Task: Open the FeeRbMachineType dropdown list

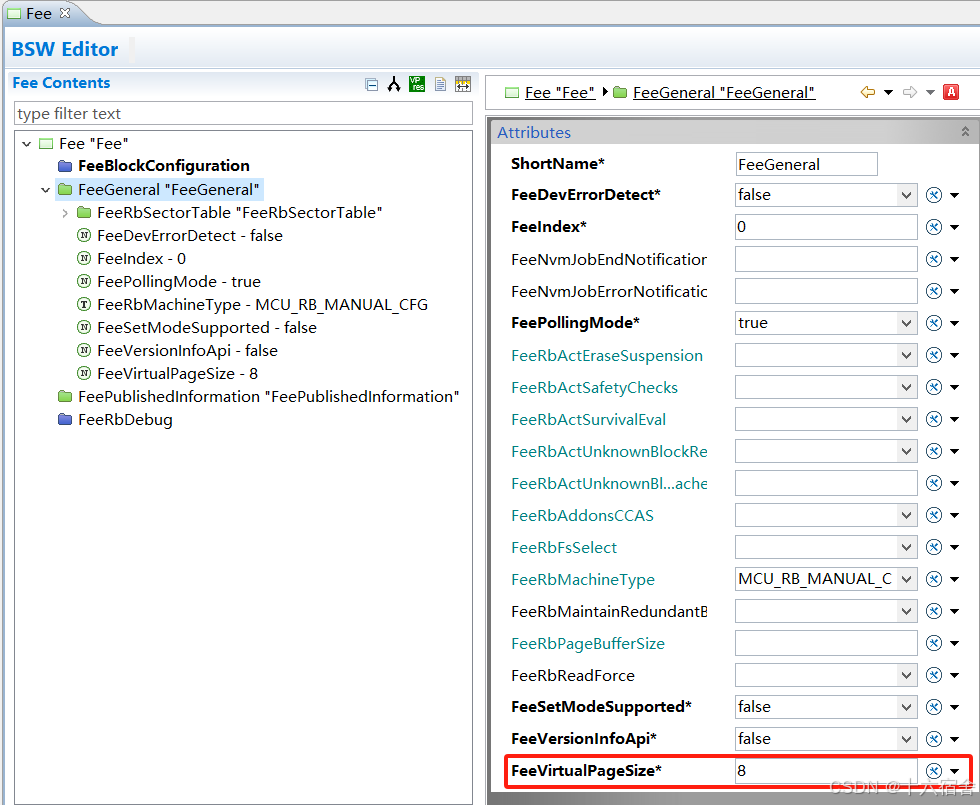Action: (906, 579)
